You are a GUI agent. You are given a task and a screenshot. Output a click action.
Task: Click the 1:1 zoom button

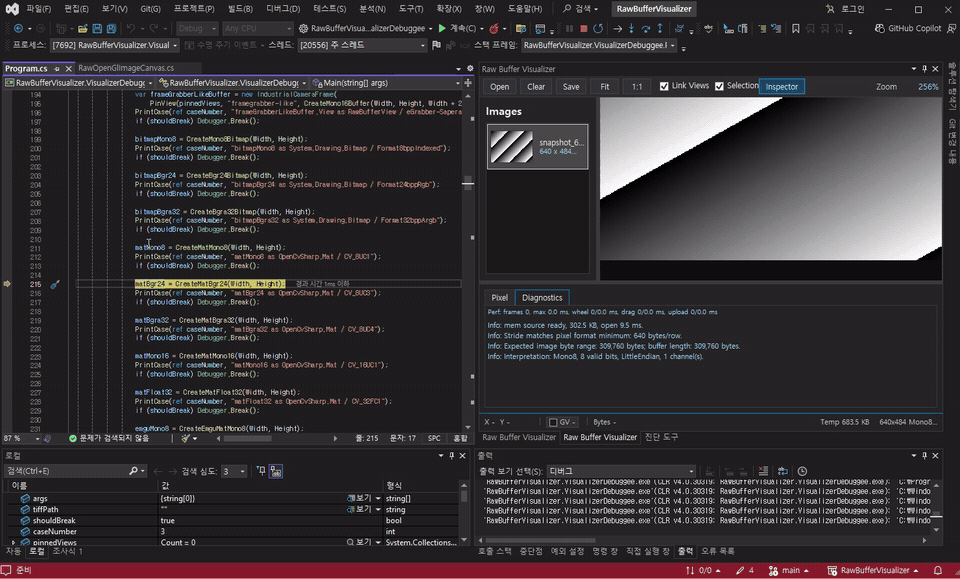click(x=637, y=86)
